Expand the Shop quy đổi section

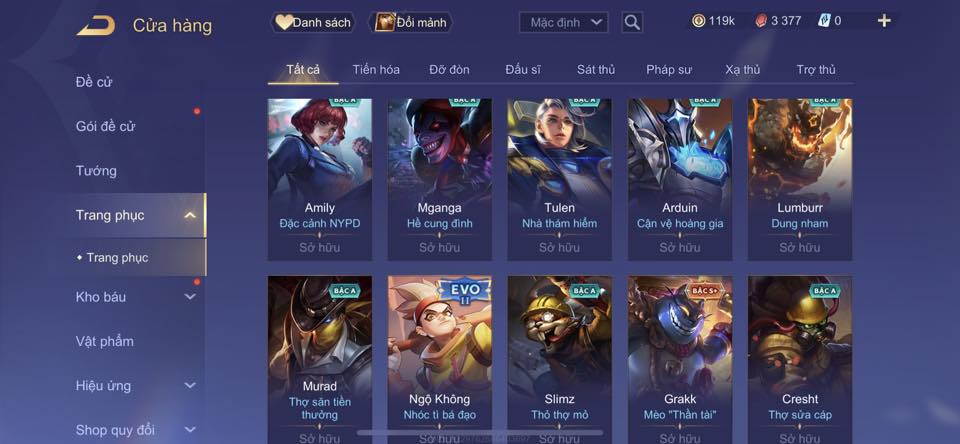pyautogui.click(x=190, y=430)
